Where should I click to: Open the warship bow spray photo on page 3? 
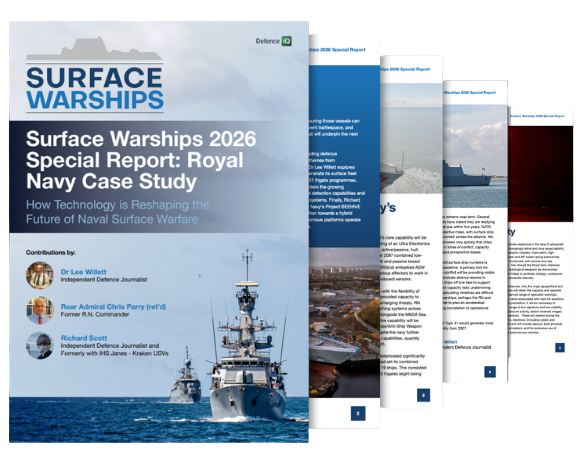point(411,139)
